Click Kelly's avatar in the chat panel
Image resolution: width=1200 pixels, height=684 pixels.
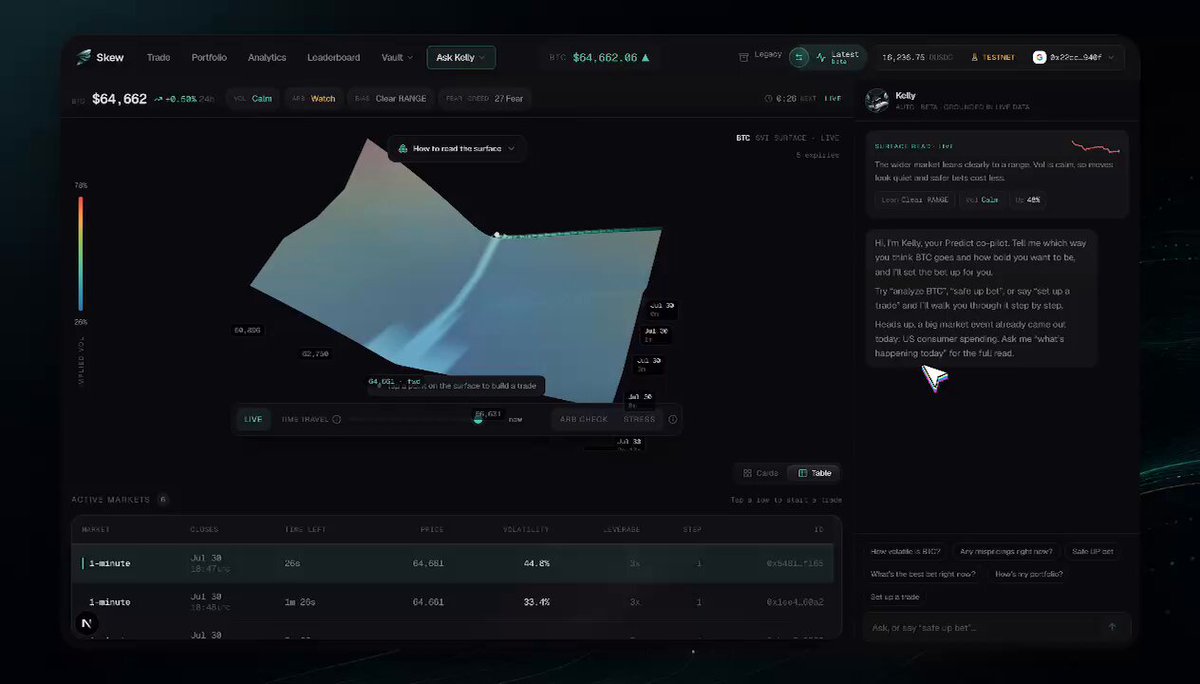[x=877, y=100]
